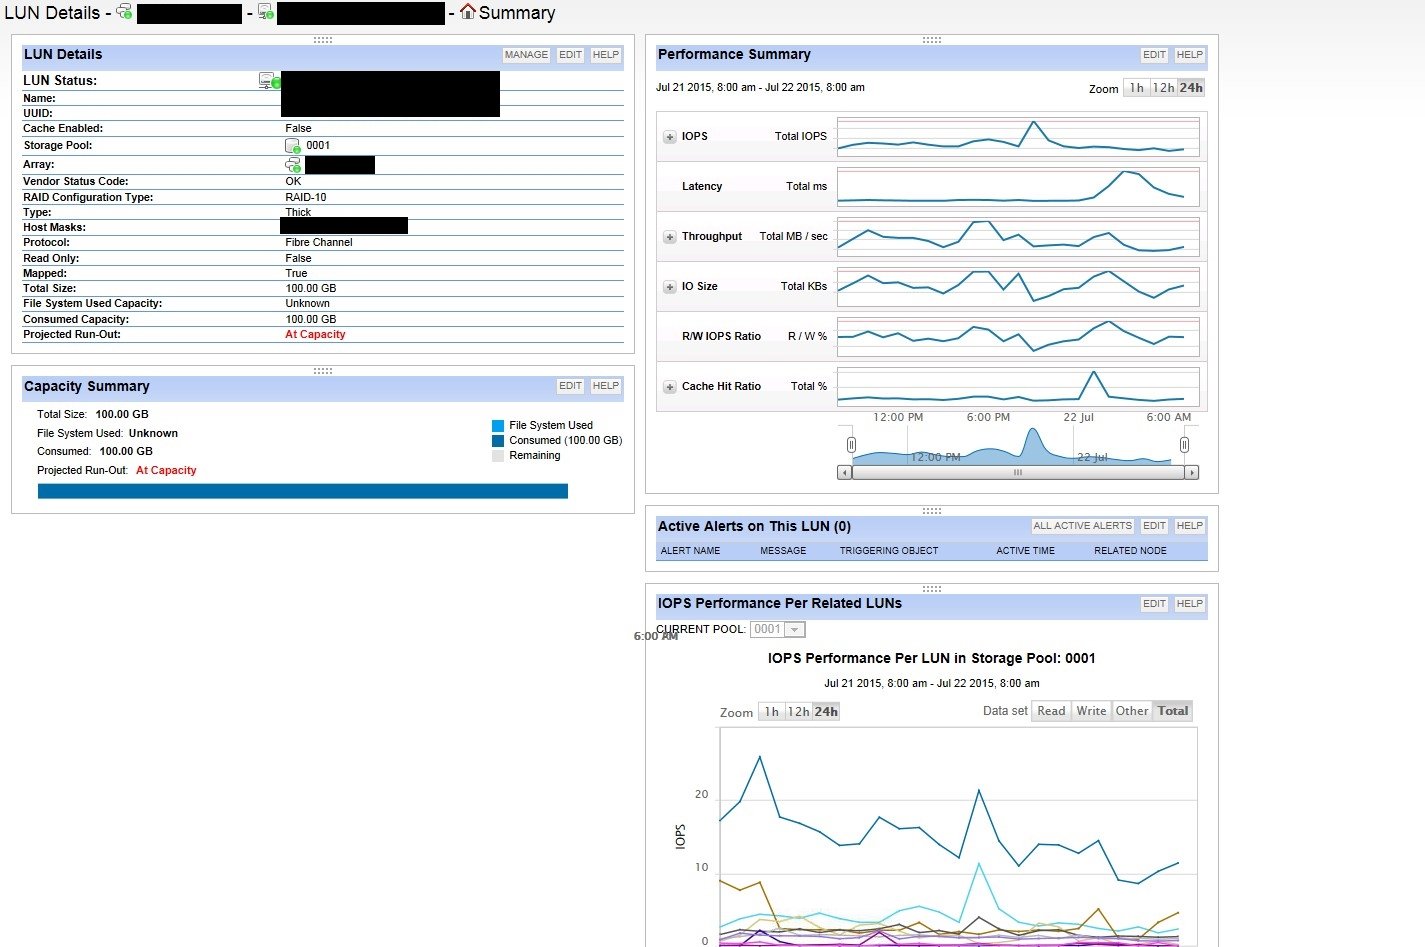Click the storage pool icon next to 0001
Viewport: 1425px width, 947px height.
tap(293, 145)
